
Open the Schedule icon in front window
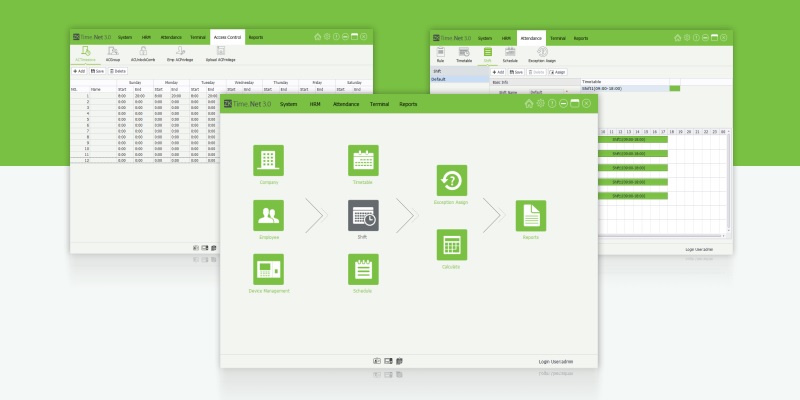(x=363, y=269)
